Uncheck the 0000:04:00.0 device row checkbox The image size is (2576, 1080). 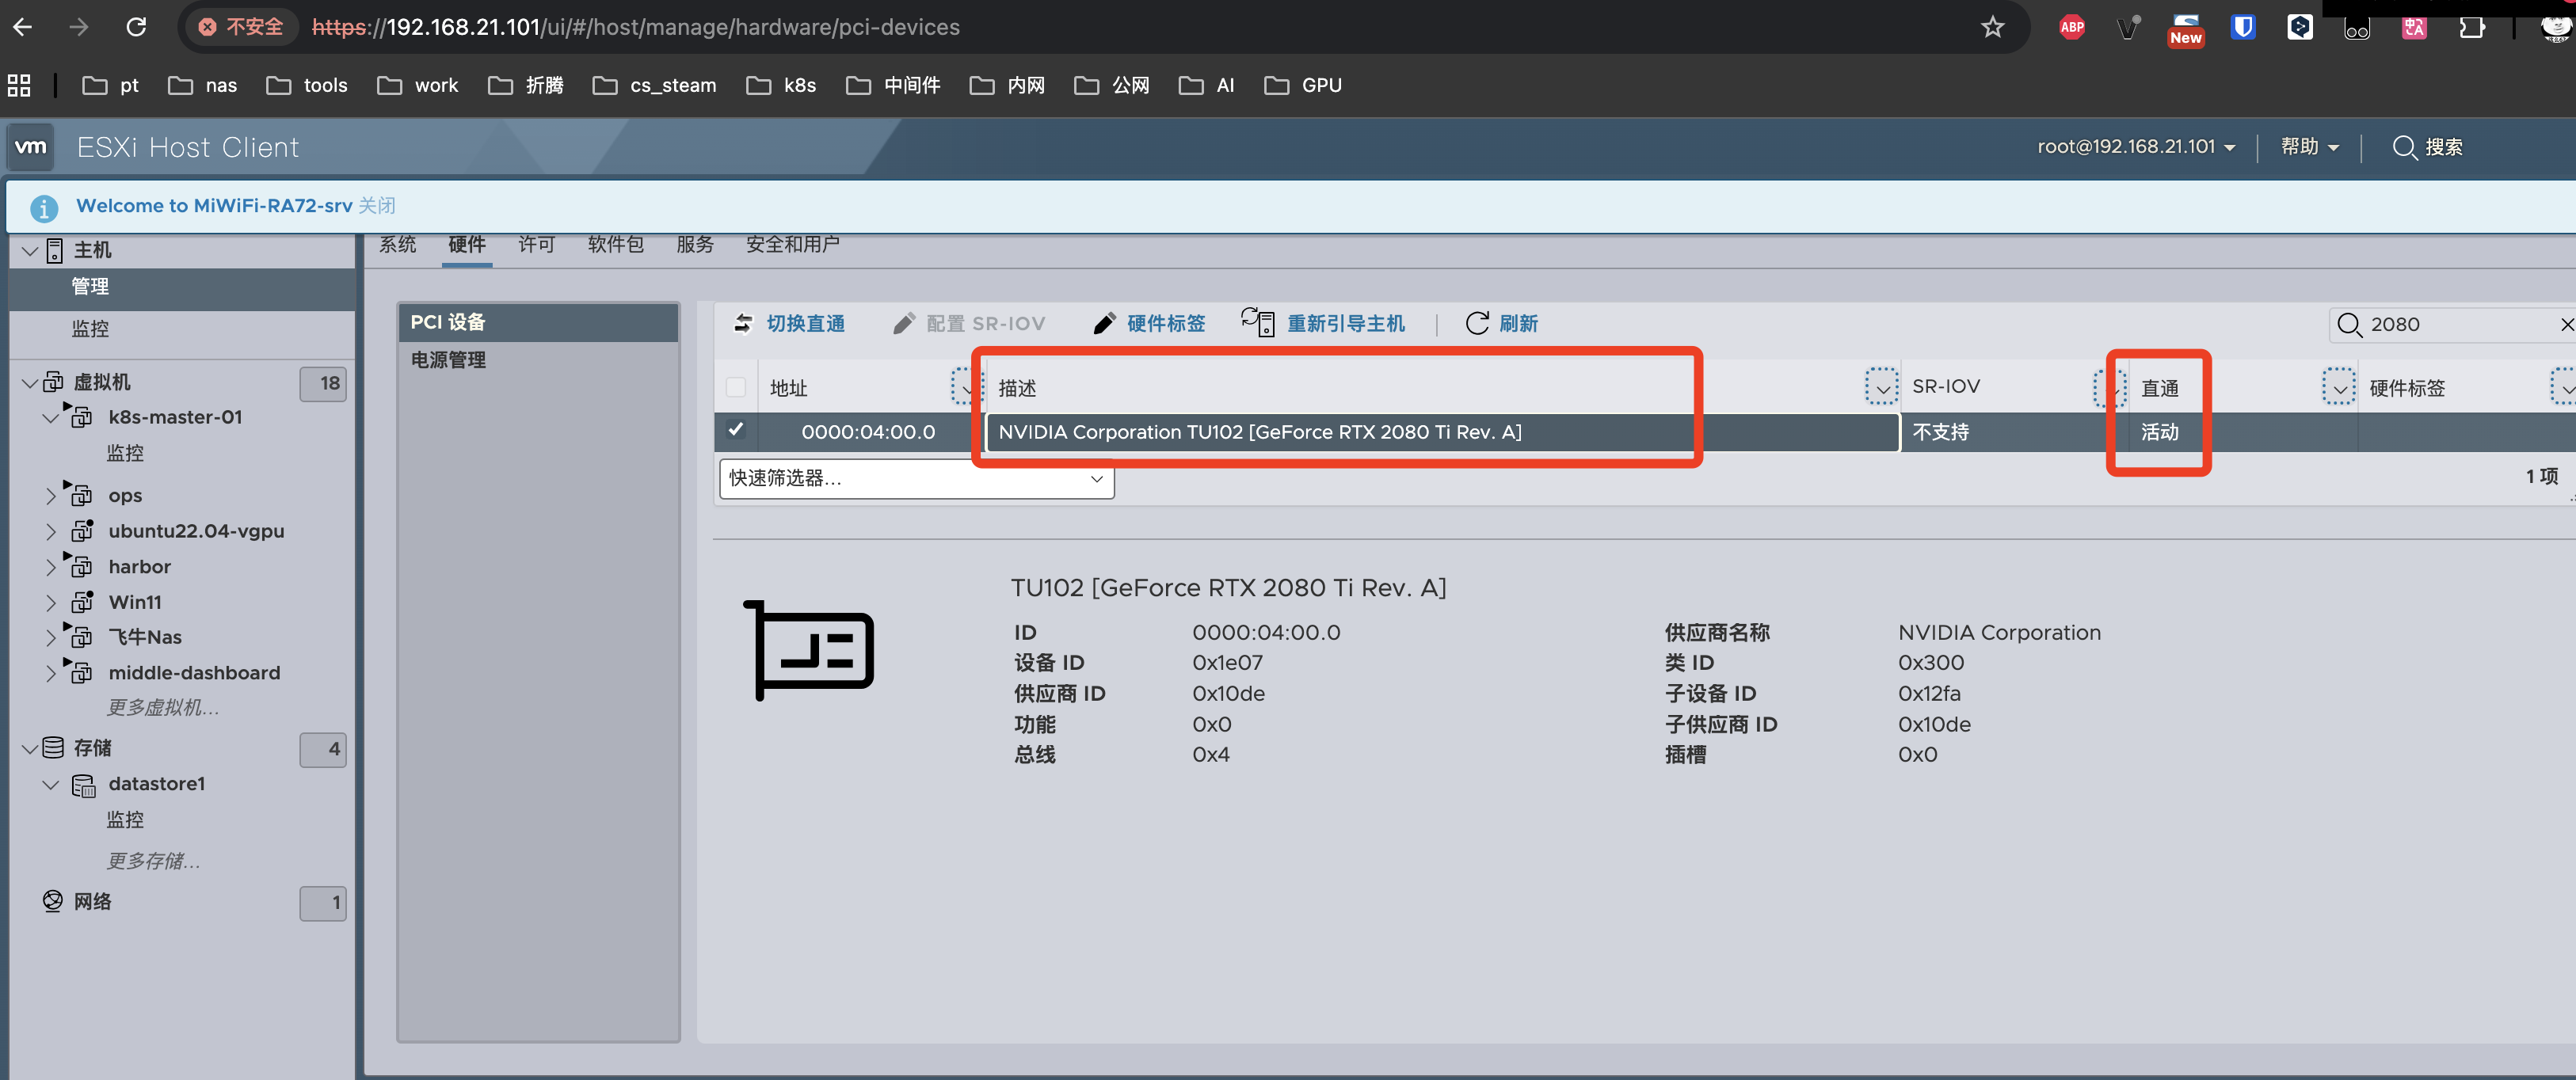(737, 430)
